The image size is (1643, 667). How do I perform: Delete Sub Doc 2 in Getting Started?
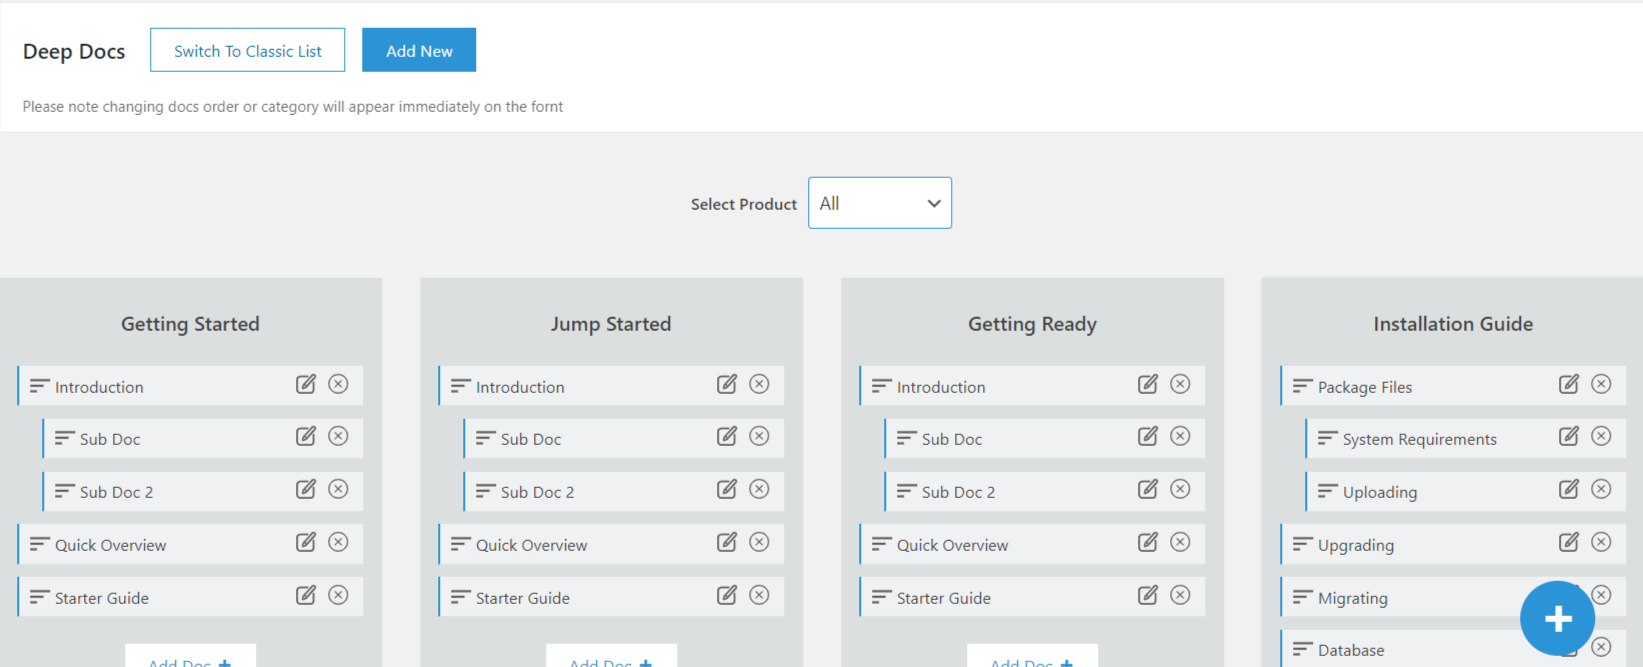coord(339,489)
